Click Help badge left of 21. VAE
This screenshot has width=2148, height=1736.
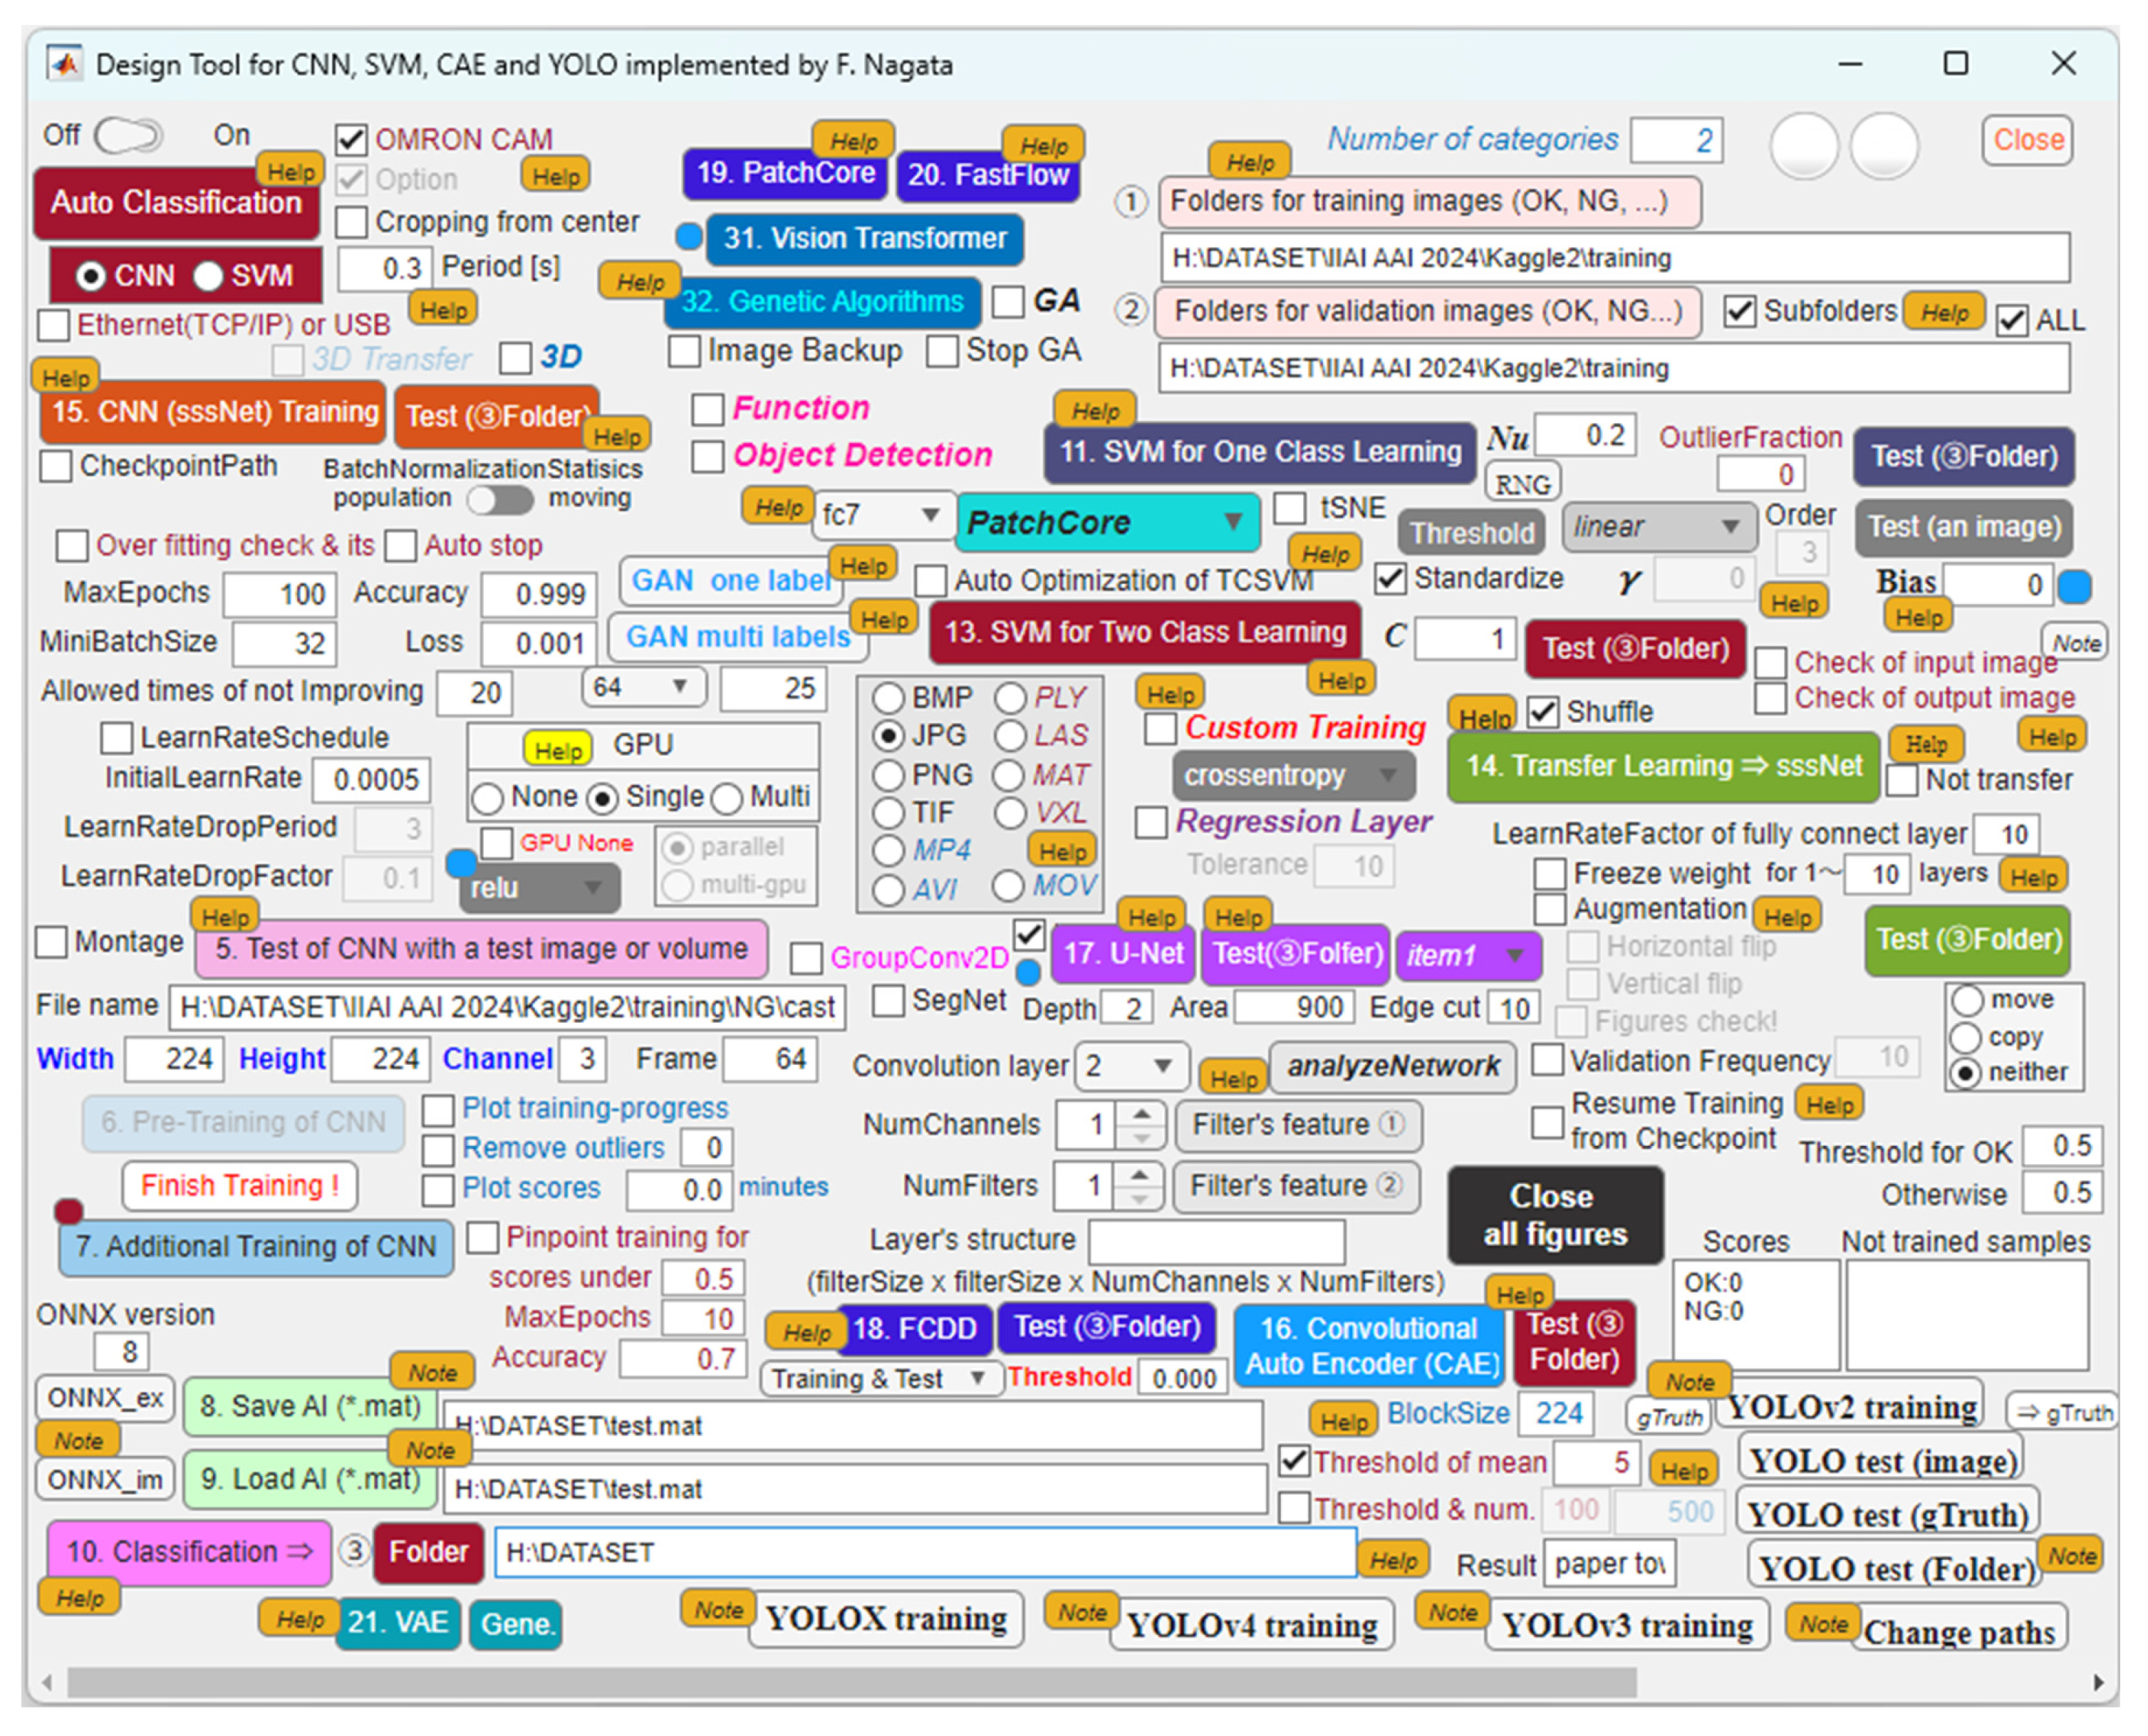299,1618
